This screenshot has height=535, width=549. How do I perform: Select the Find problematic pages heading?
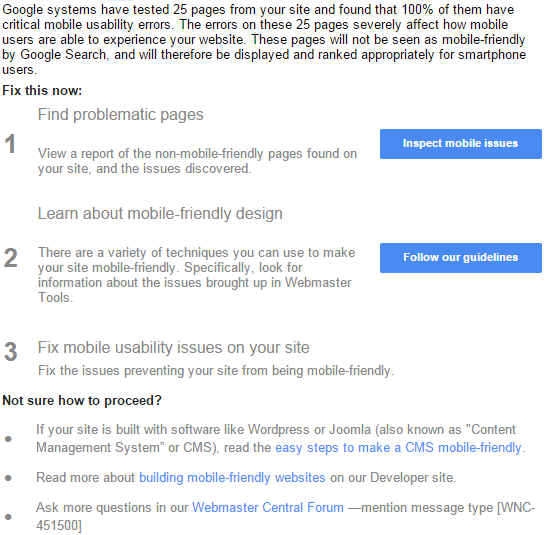click(x=120, y=115)
